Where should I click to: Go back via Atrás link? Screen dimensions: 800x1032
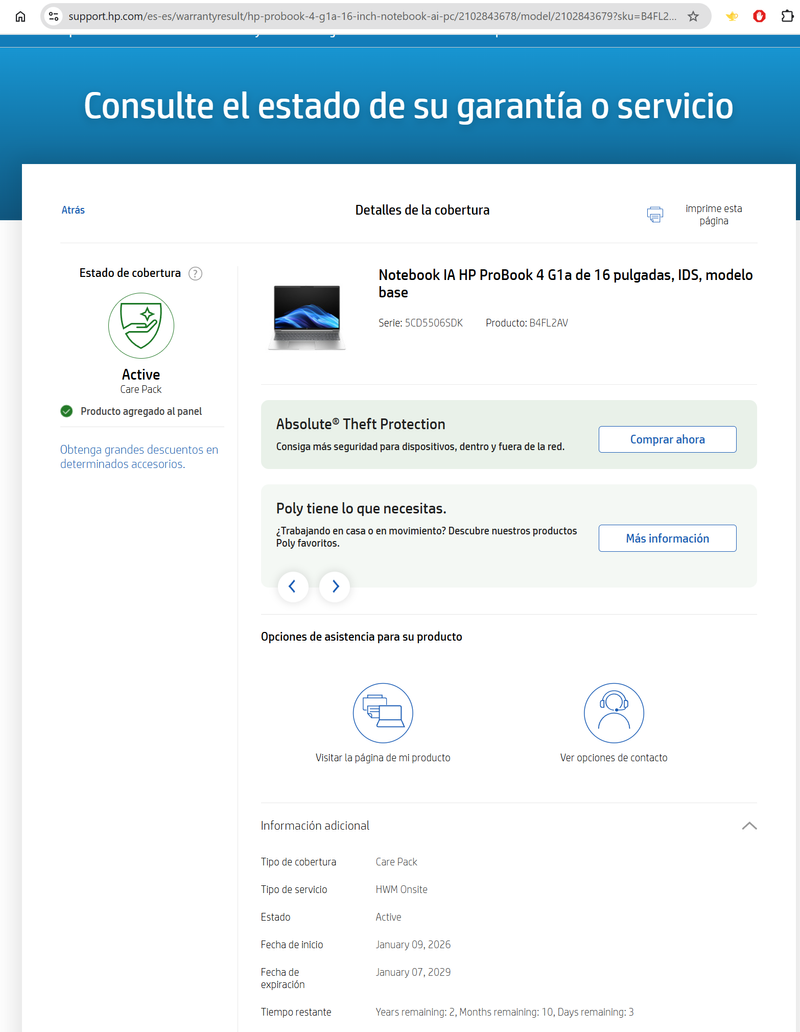73,210
